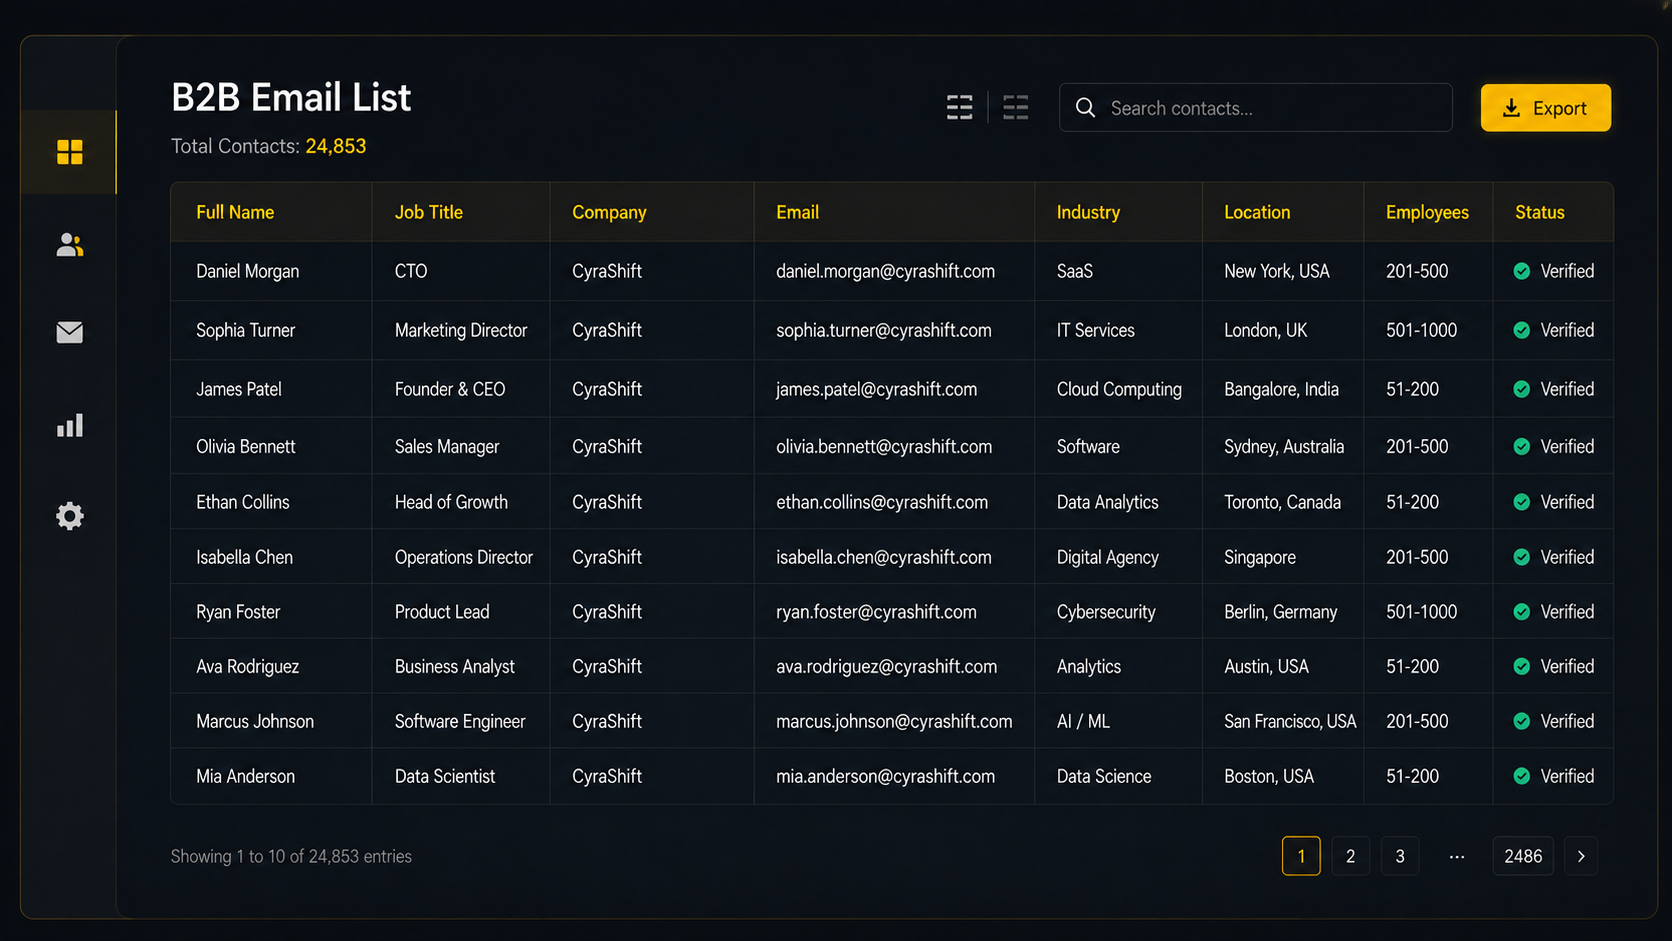Click the Export button
Image resolution: width=1672 pixels, height=941 pixels.
coord(1546,108)
